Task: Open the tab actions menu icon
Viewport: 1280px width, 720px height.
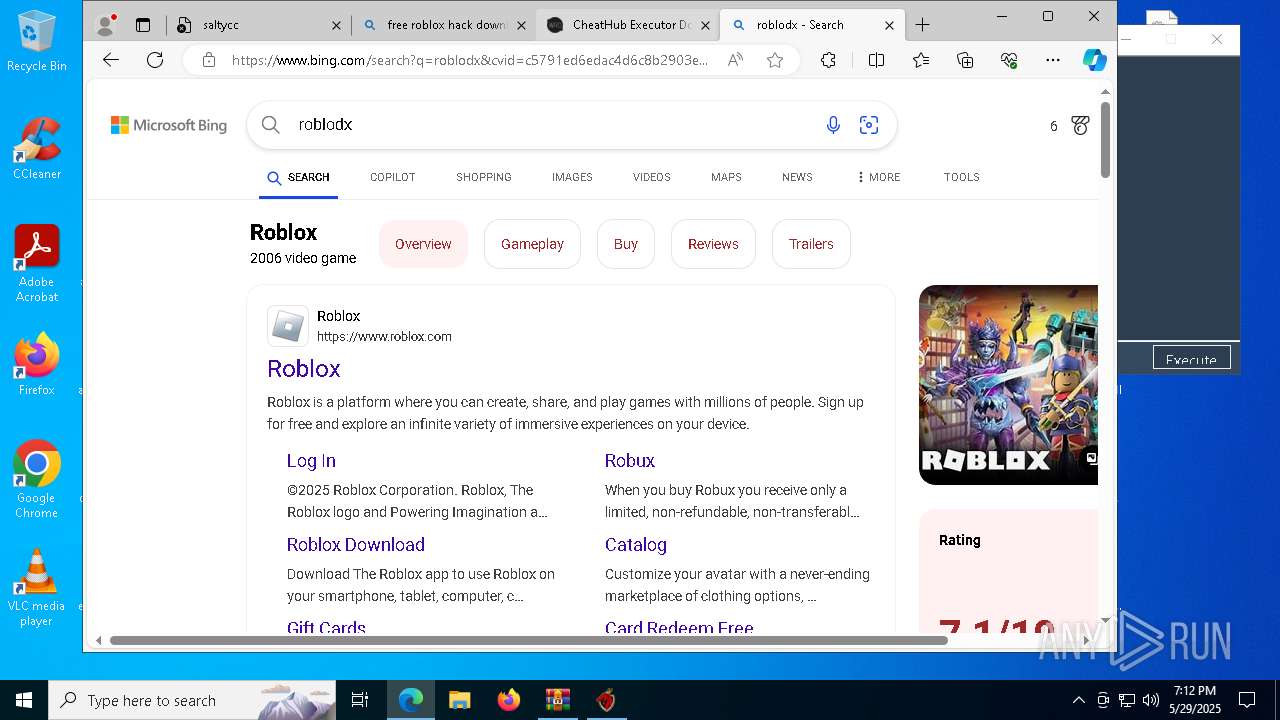Action: (x=143, y=25)
